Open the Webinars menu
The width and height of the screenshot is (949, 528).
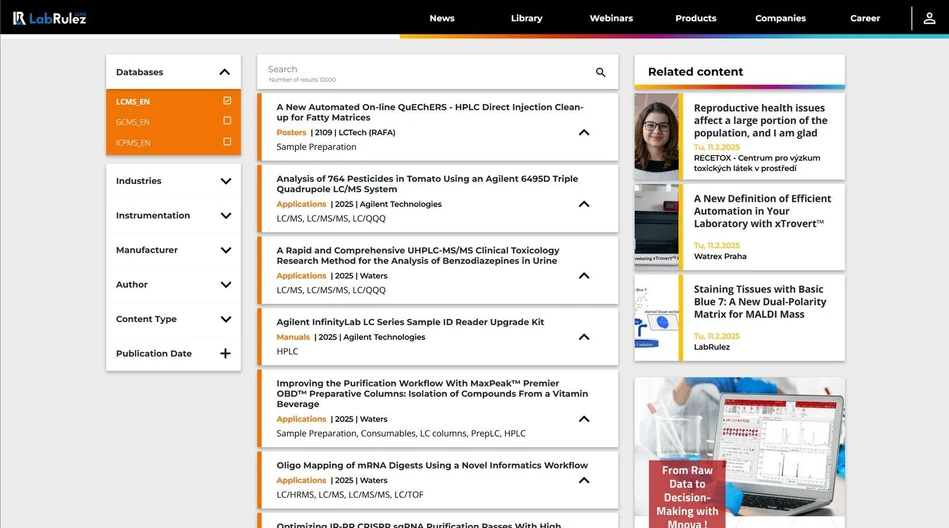[611, 18]
